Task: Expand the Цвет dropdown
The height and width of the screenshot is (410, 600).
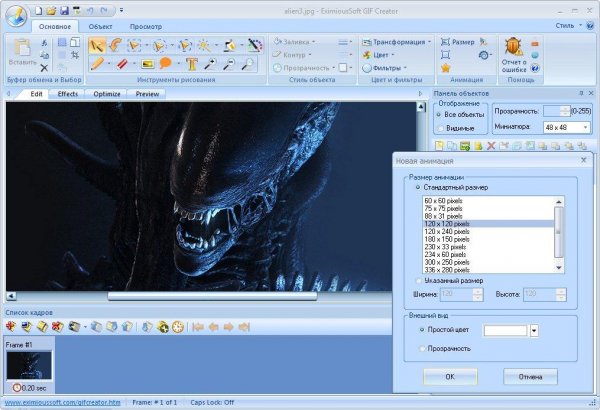Action: tap(378, 55)
